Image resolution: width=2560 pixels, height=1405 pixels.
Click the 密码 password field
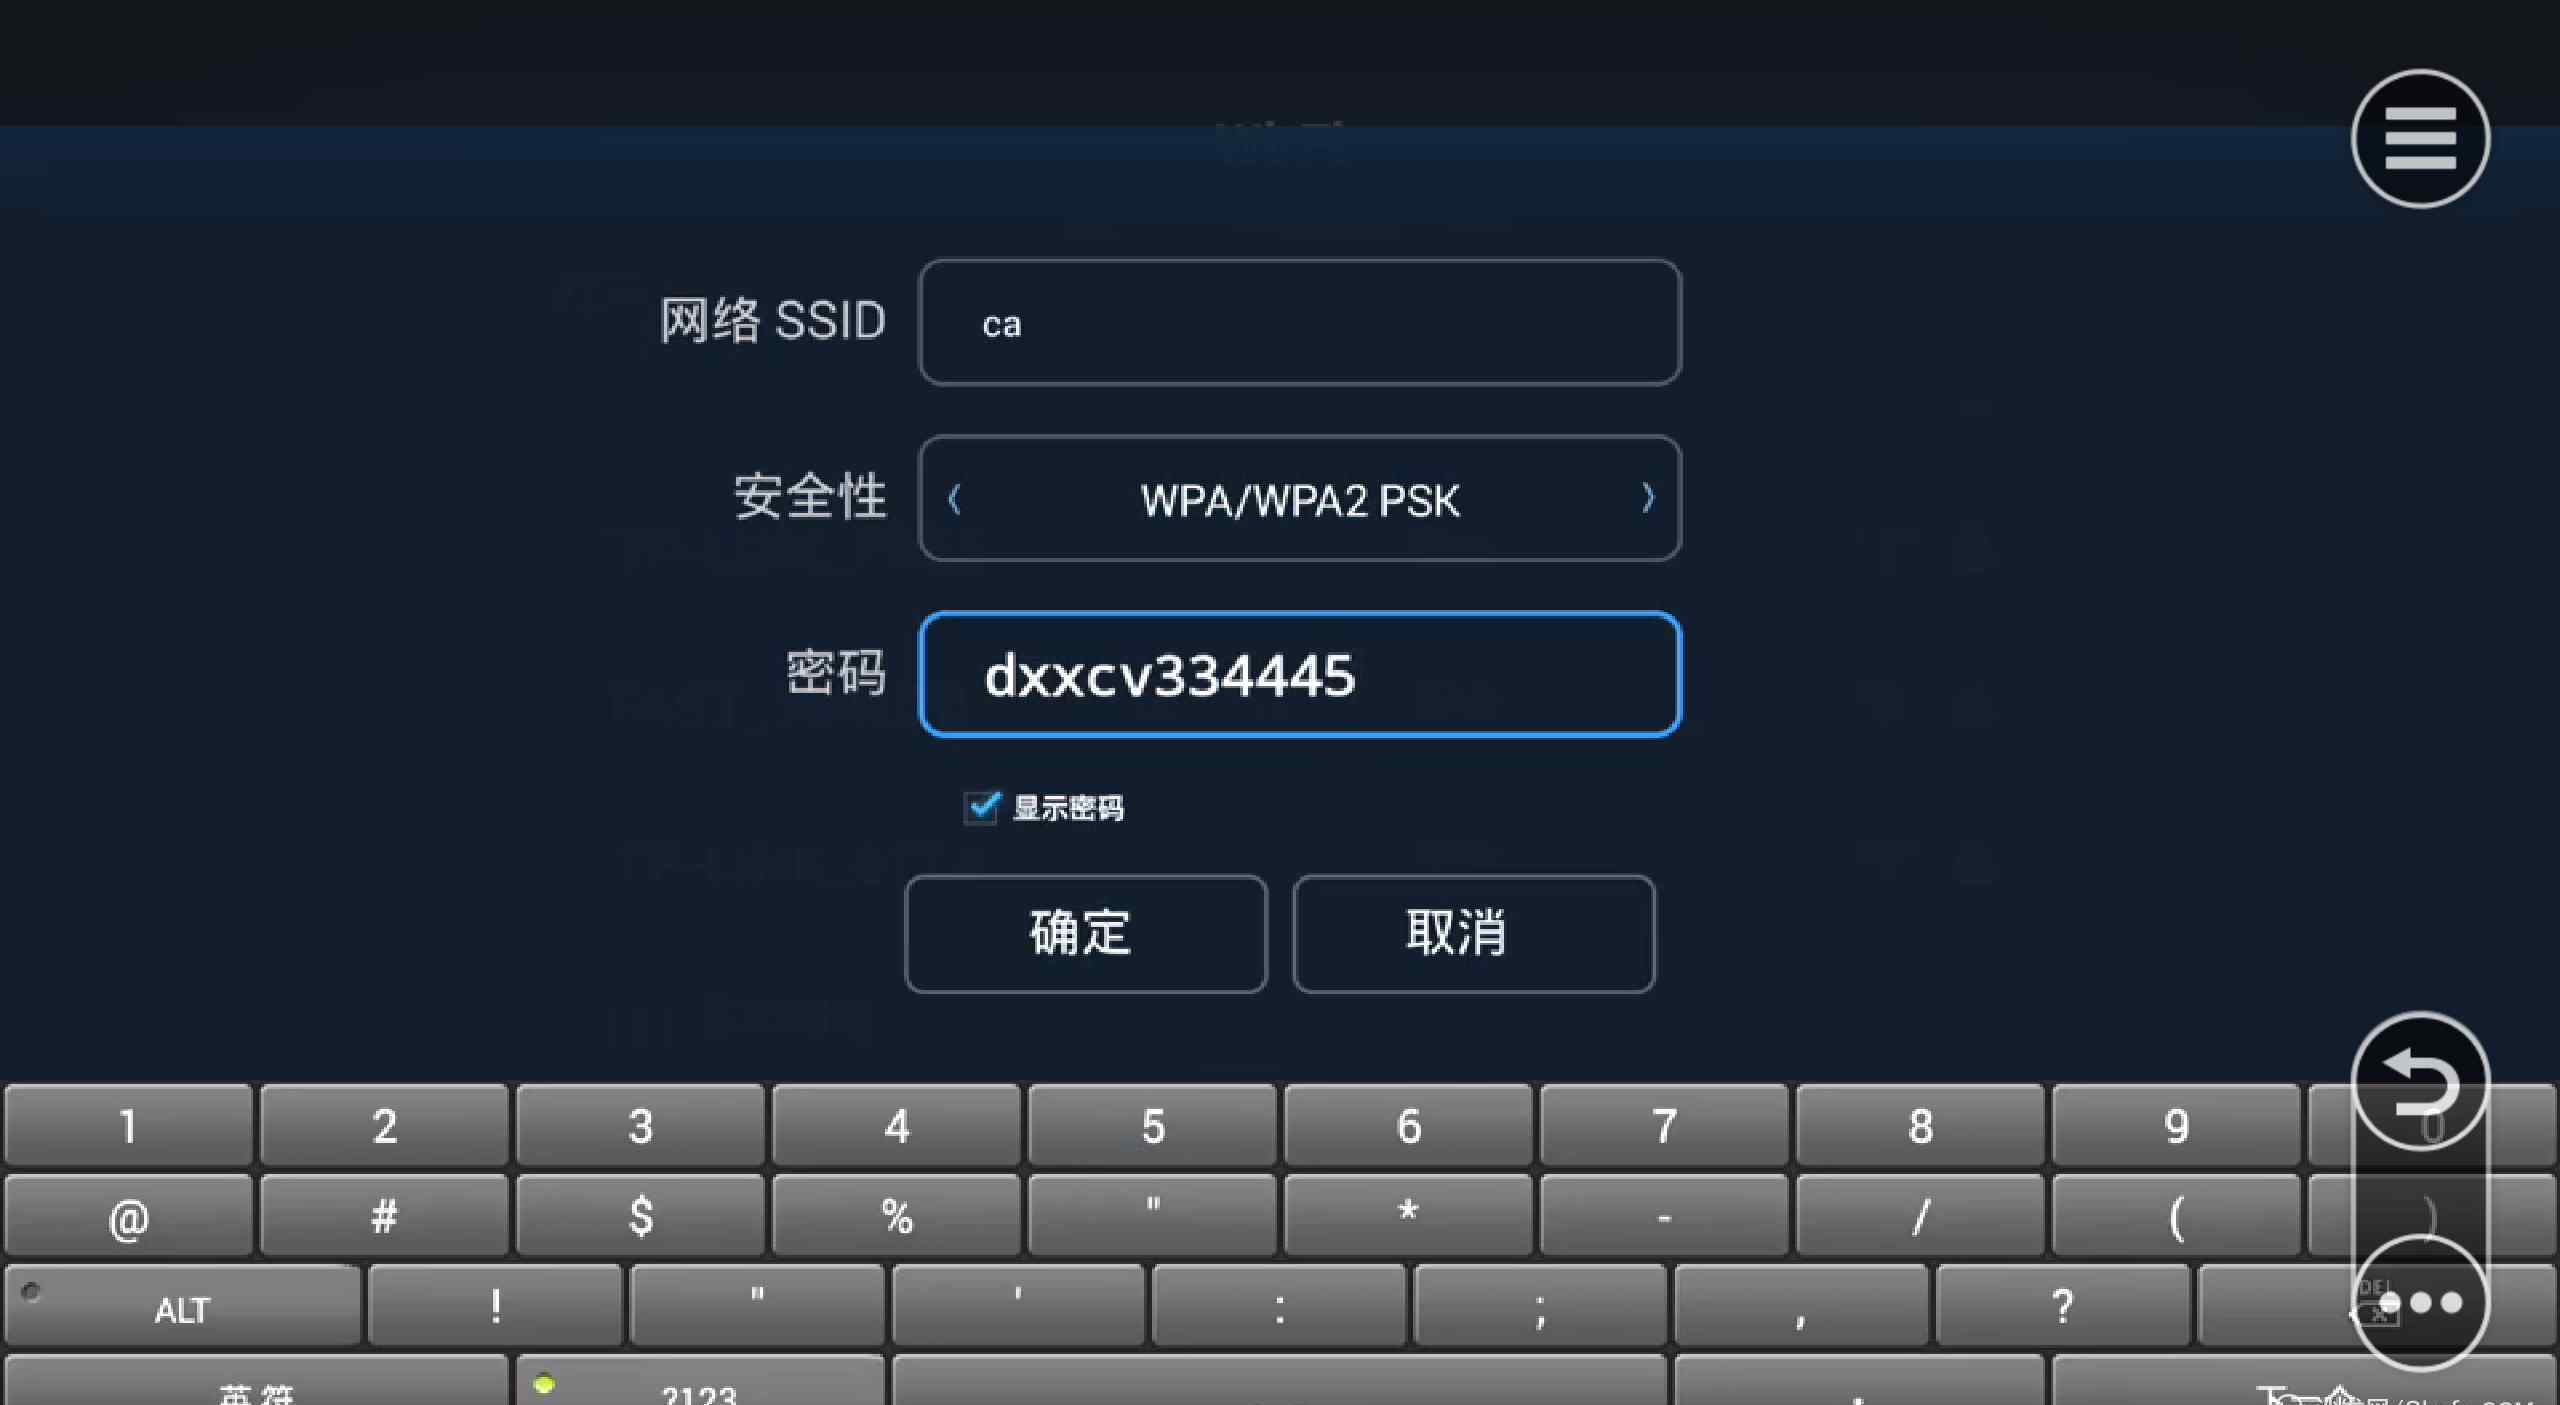coord(1300,674)
